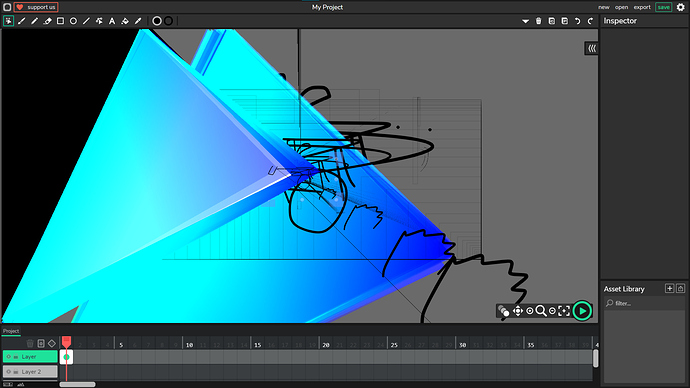This screenshot has height=388, width=690.
Task: Select the Pencil tool
Action: click(x=34, y=21)
